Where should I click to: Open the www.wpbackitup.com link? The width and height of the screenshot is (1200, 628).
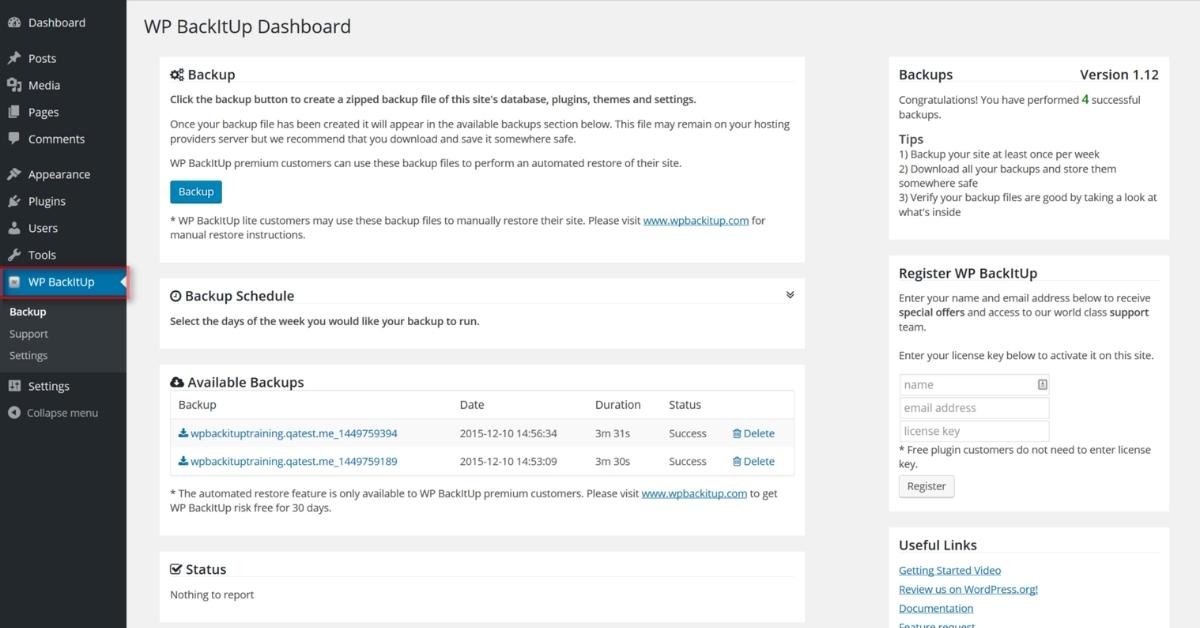point(697,219)
